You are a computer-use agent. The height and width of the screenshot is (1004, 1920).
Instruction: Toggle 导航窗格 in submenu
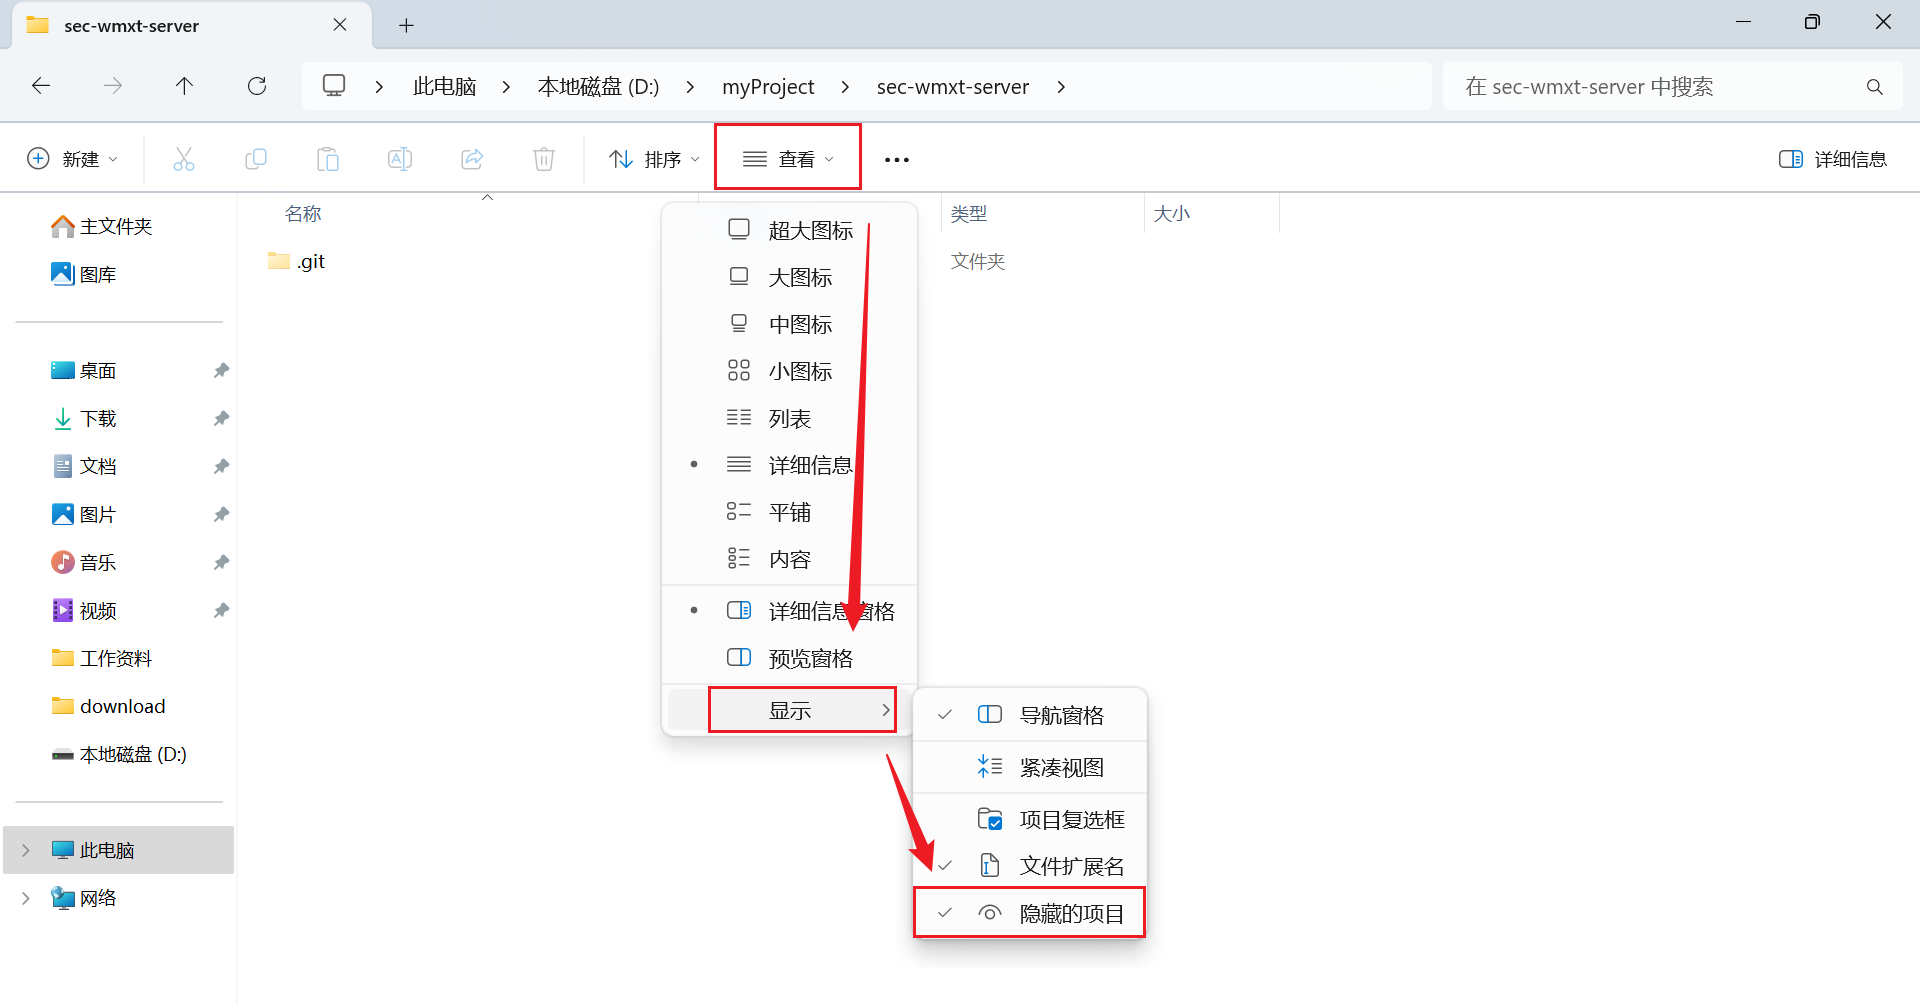[x=1030, y=715]
